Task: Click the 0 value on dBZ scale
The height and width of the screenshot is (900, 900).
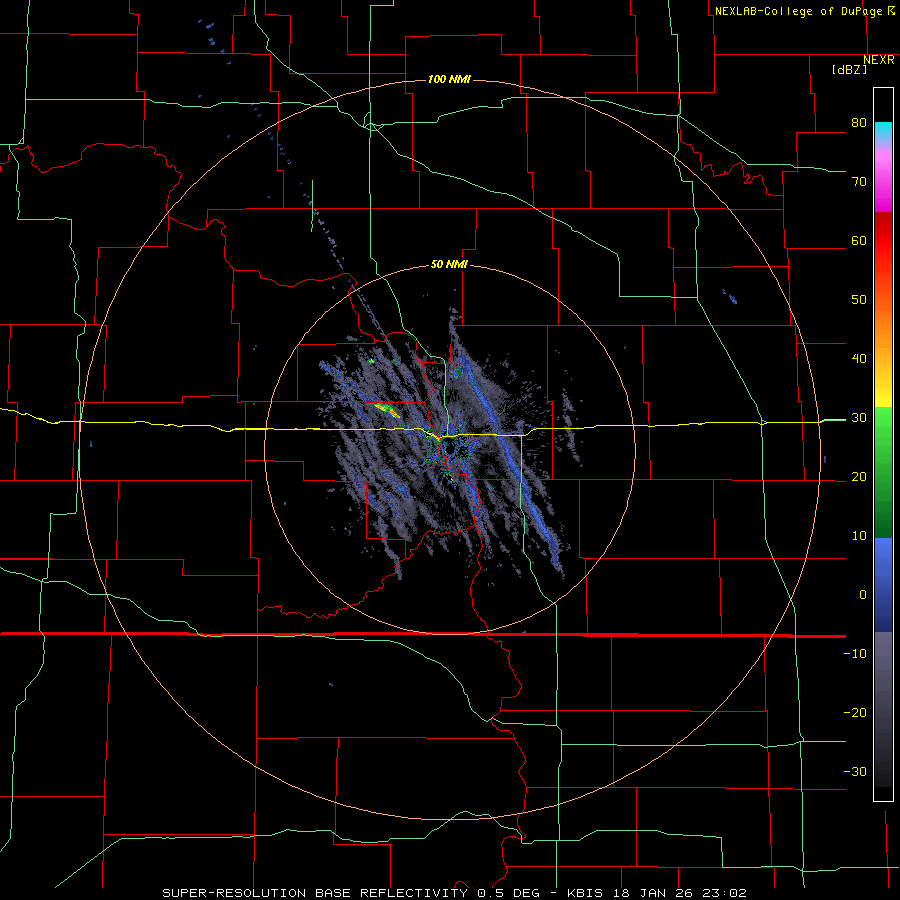Action: [863, 595]
